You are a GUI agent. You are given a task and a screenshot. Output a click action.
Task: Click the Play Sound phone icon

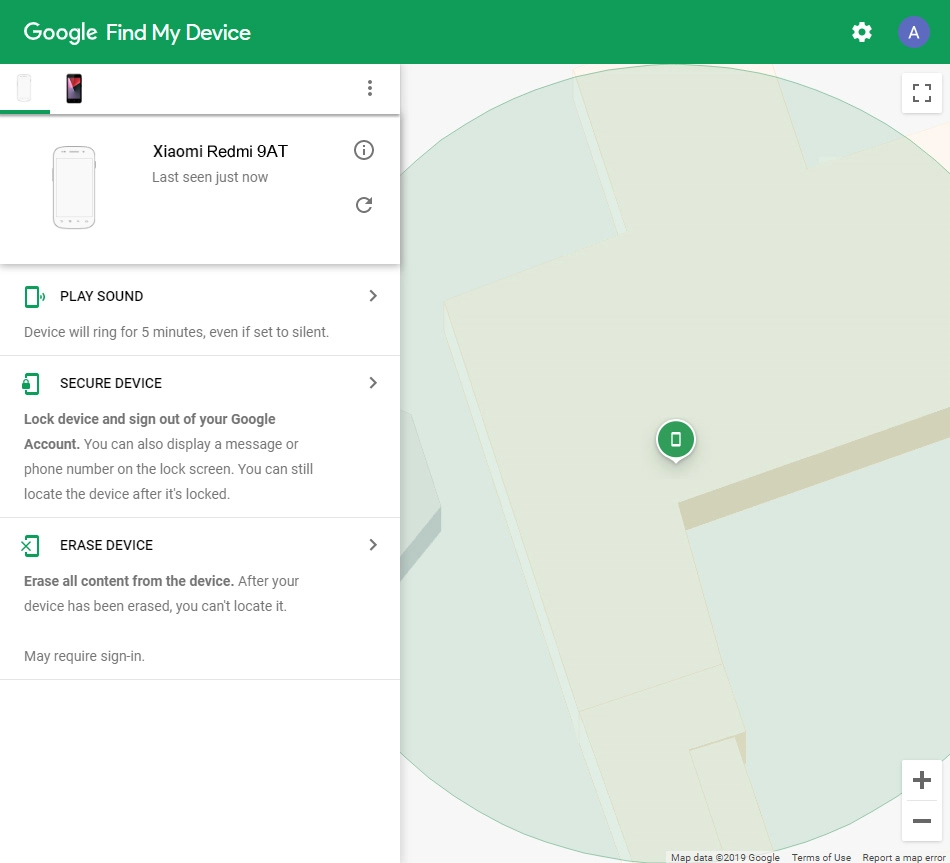34,296
